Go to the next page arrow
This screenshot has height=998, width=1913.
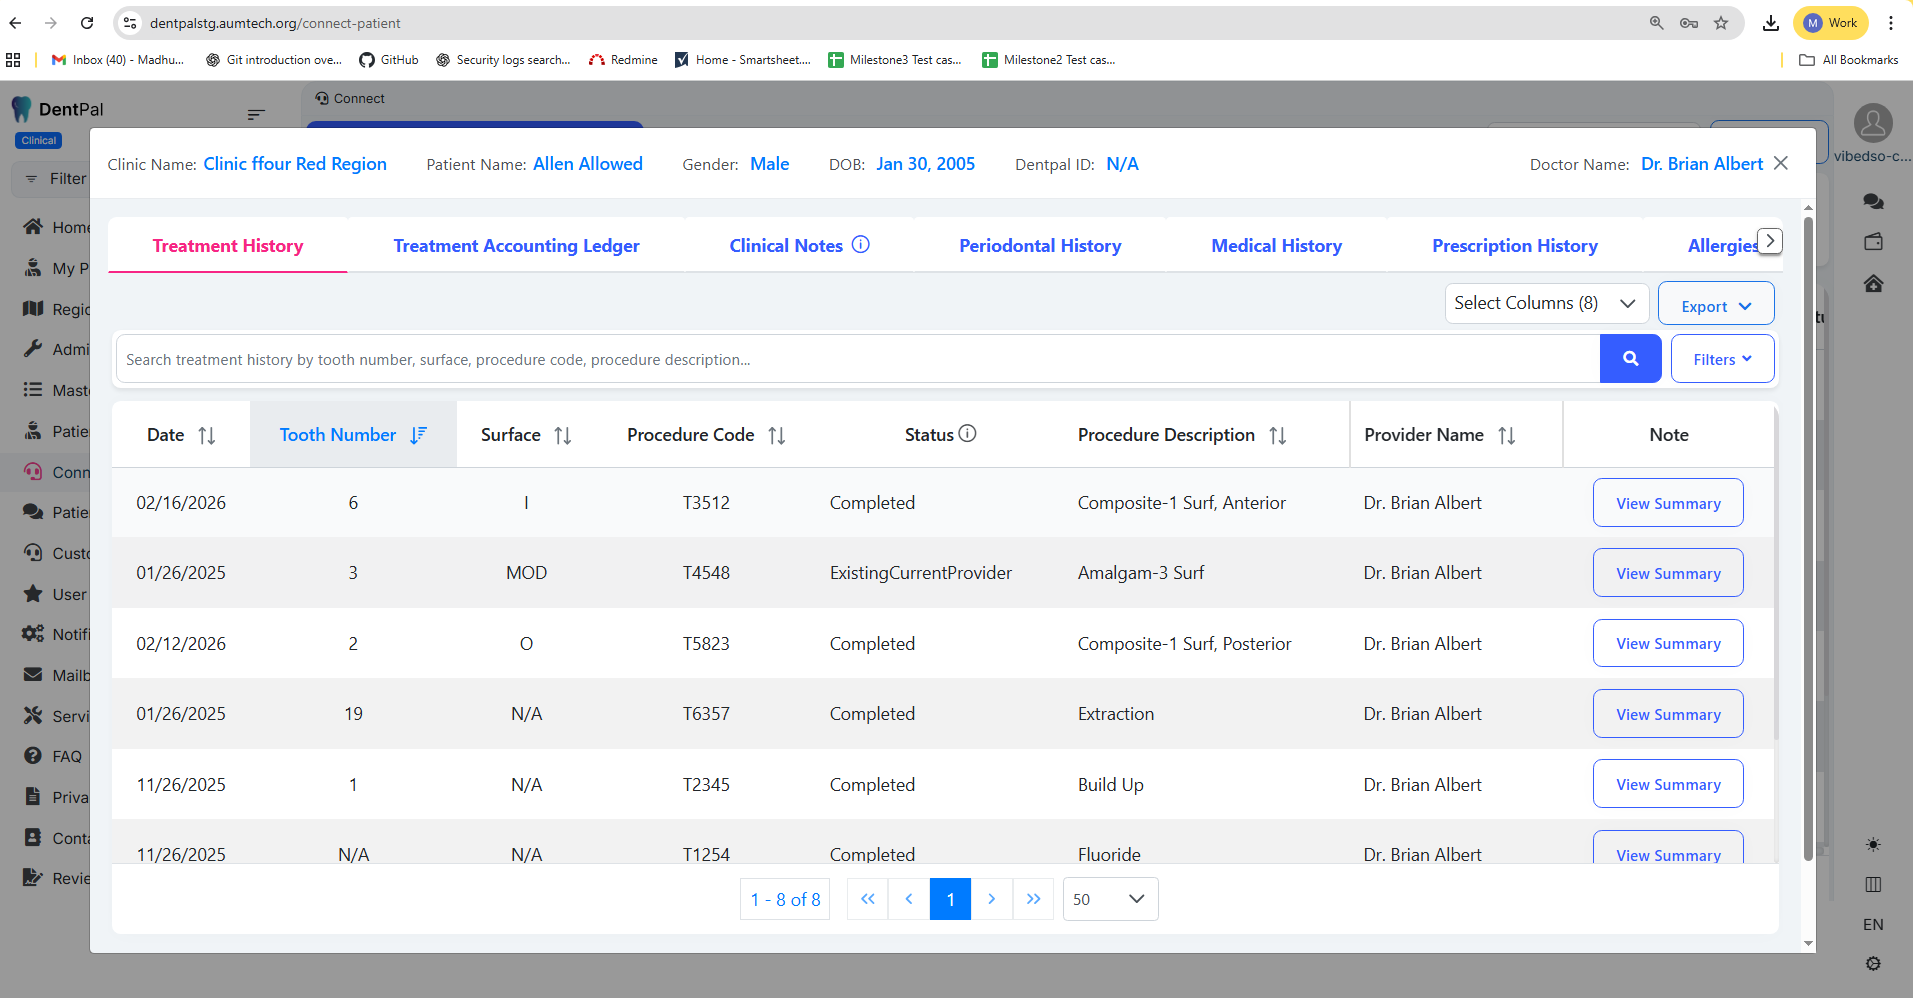tap(991, 899)
